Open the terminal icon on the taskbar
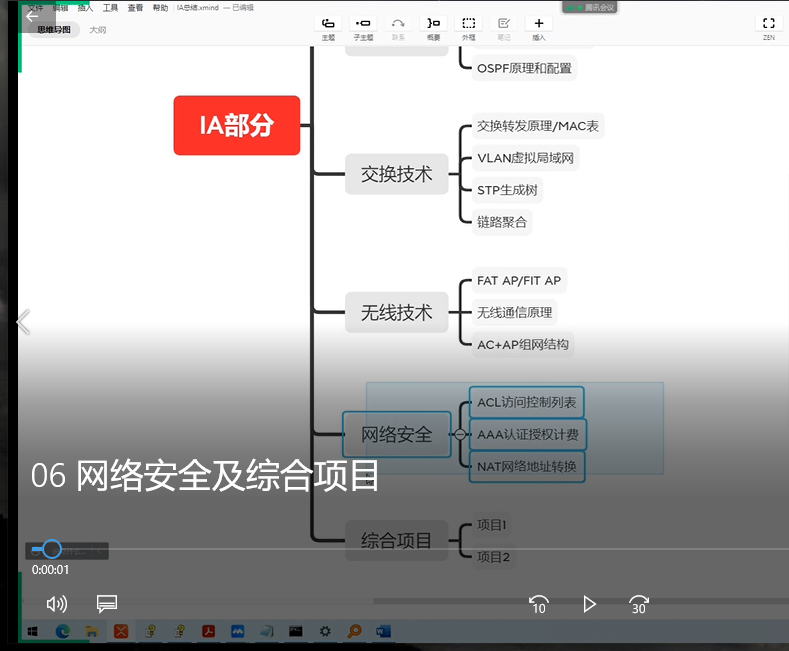 296,631
